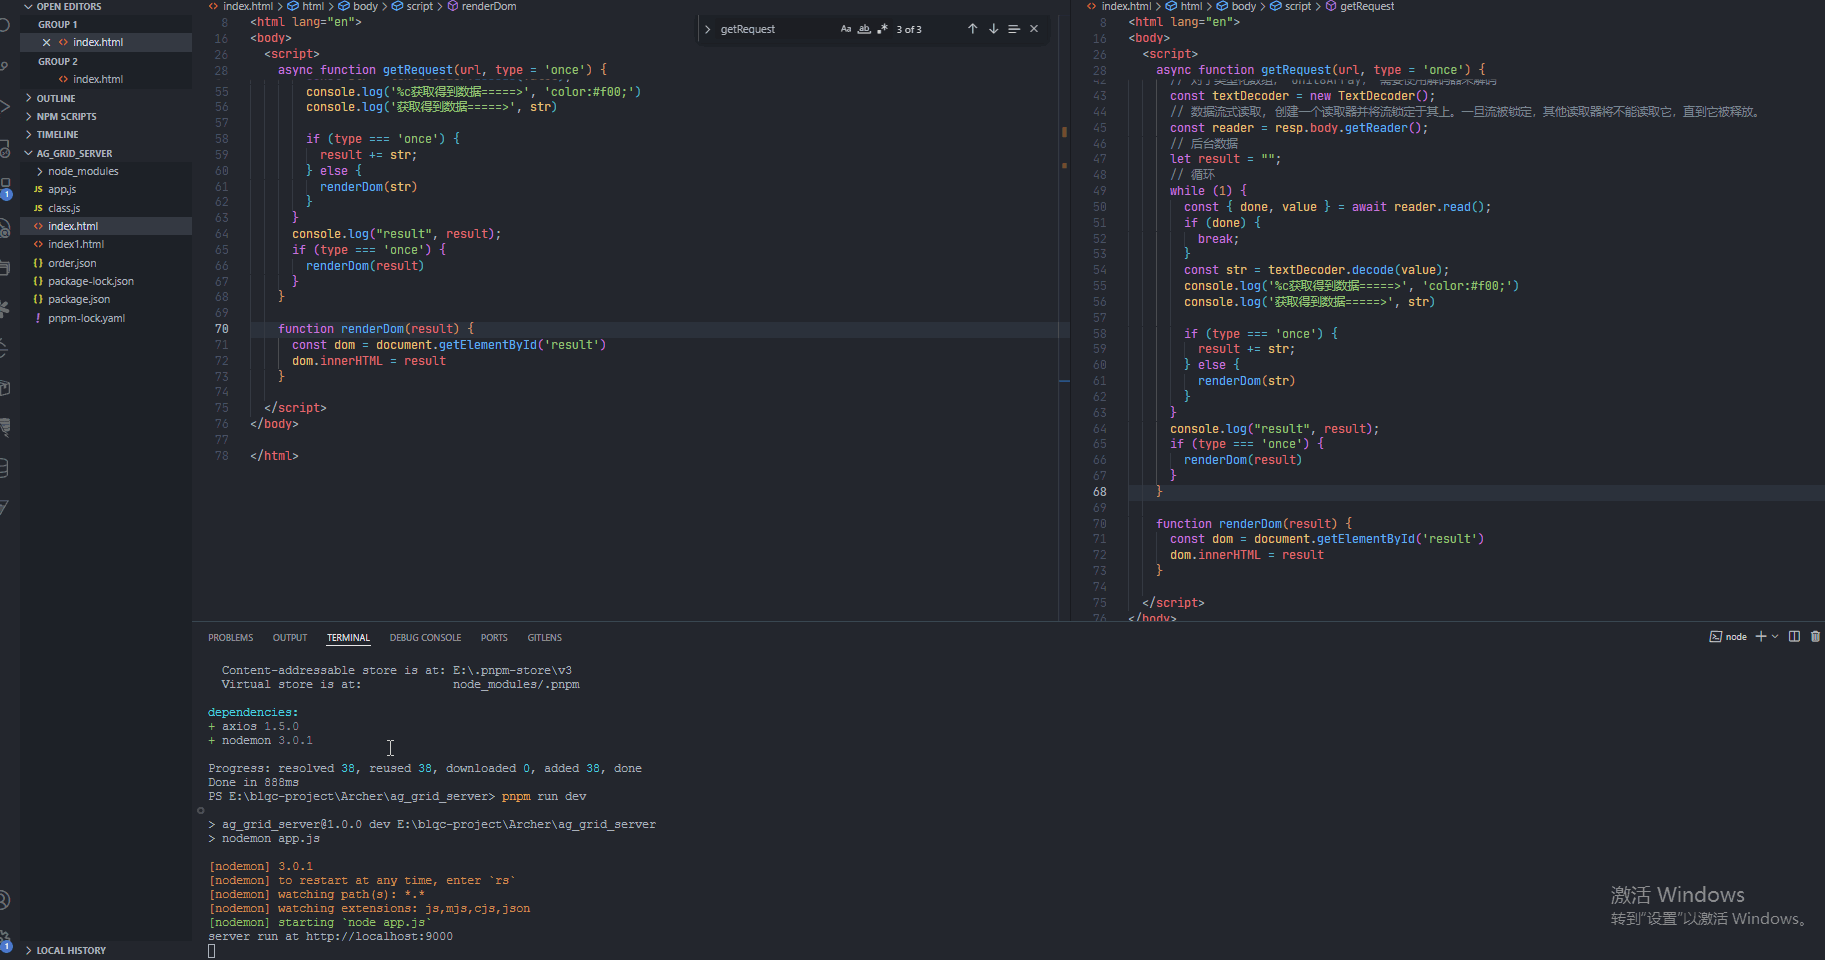Kill the terminal with trash icon
This screenshot has height=960, width=1825.
coord(1815,637)
